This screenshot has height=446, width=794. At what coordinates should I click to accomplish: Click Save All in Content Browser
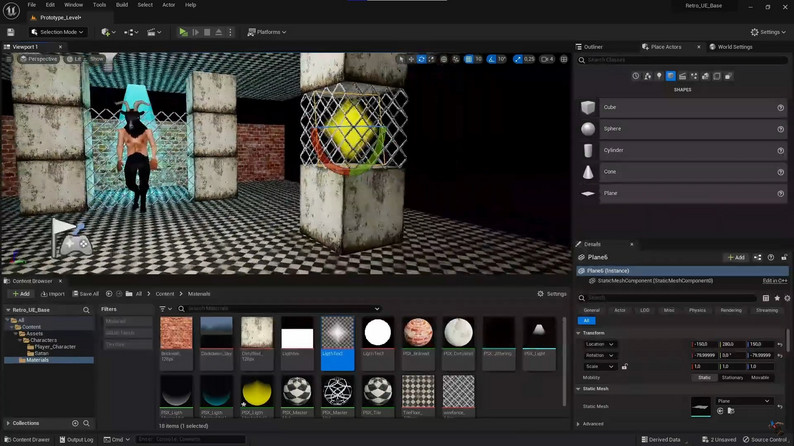(x=86, y=294)
